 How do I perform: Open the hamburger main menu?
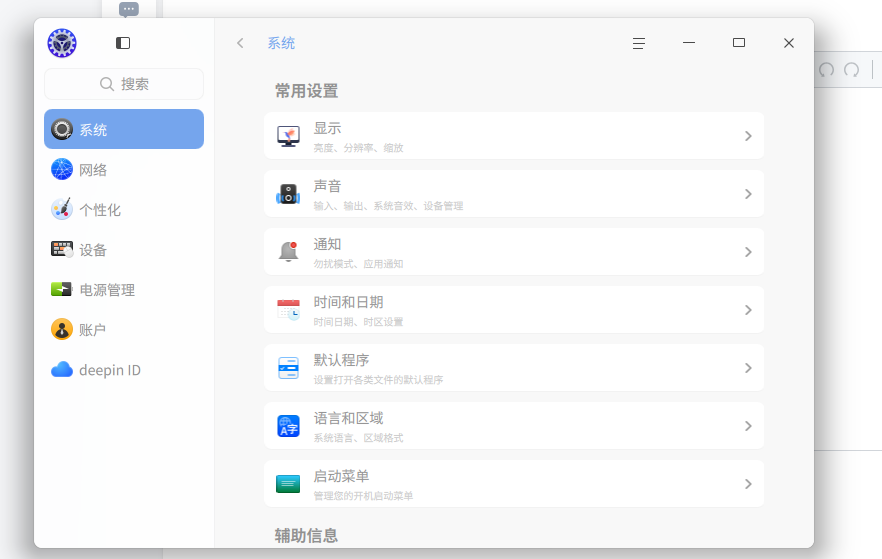click(x=638, y=43)
